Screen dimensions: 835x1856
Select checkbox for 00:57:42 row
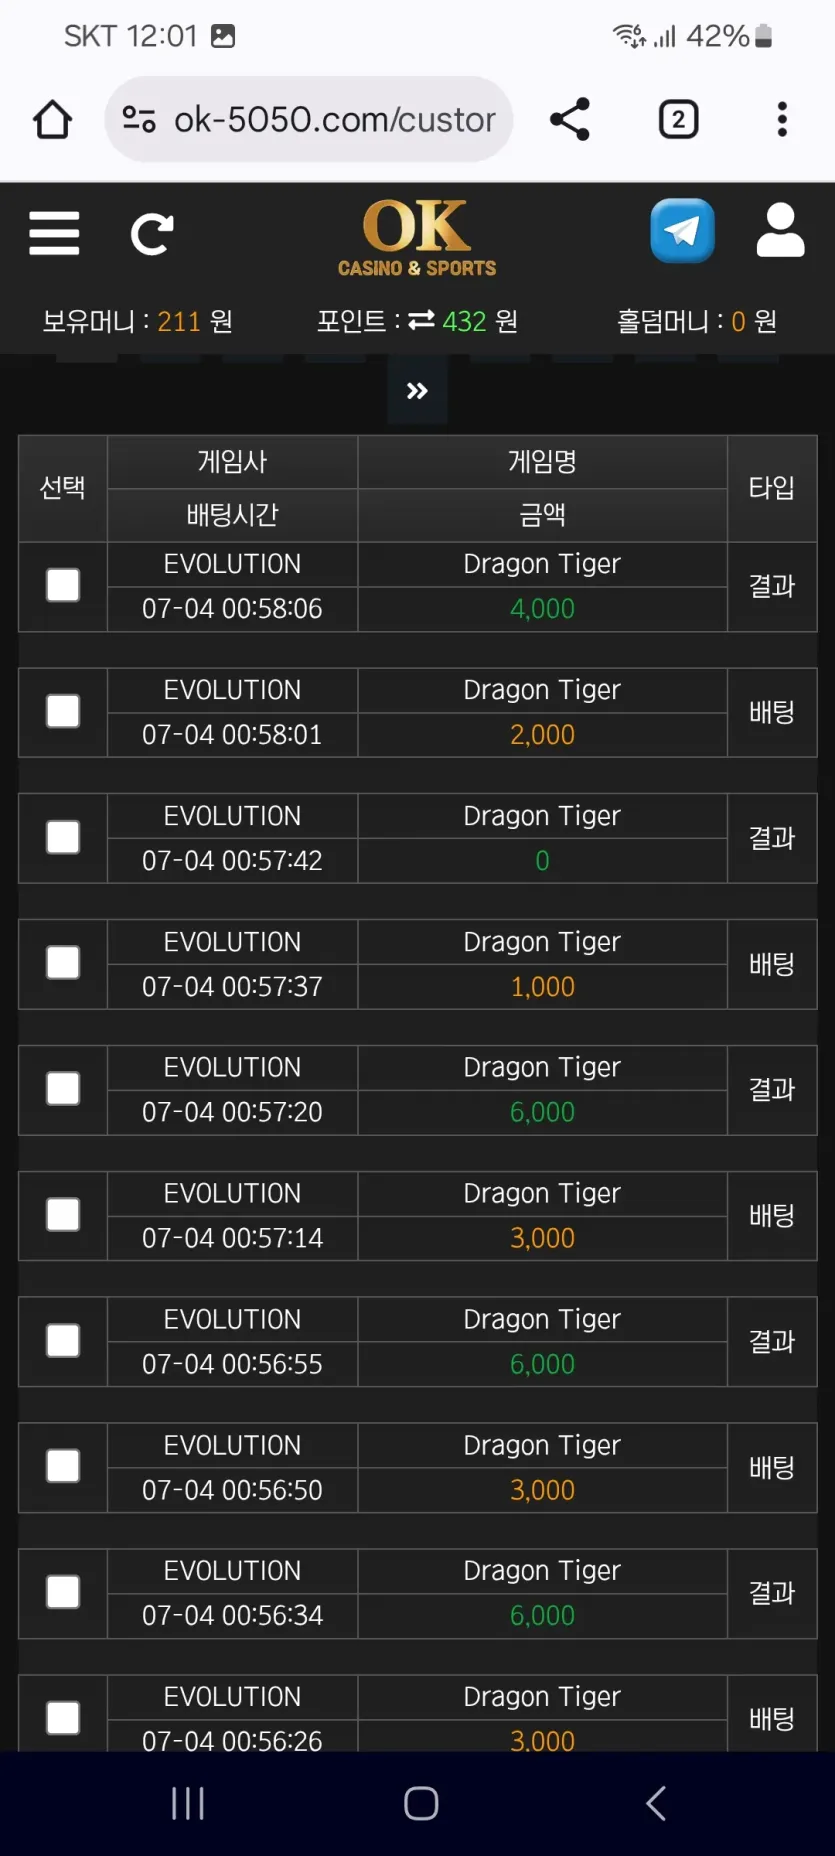tap(63, 837)
